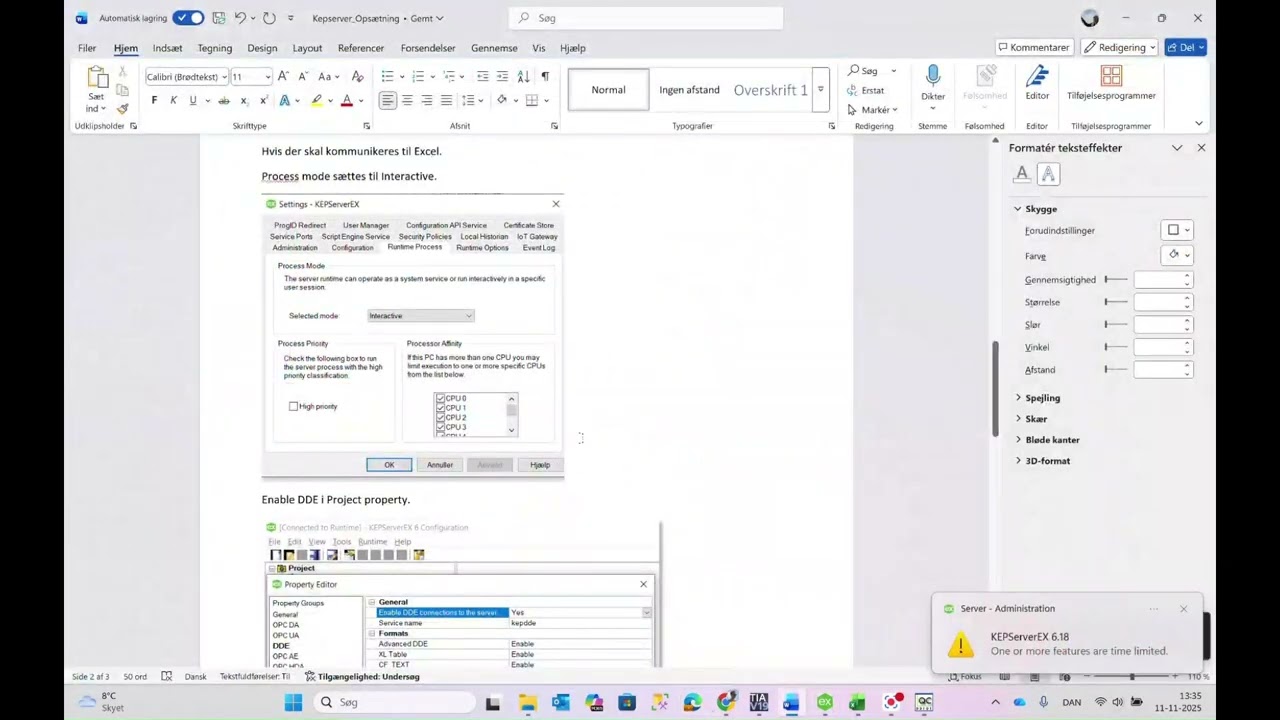
Task: Undo the last action
Action: pyautogui.click(x=240, y=18)
